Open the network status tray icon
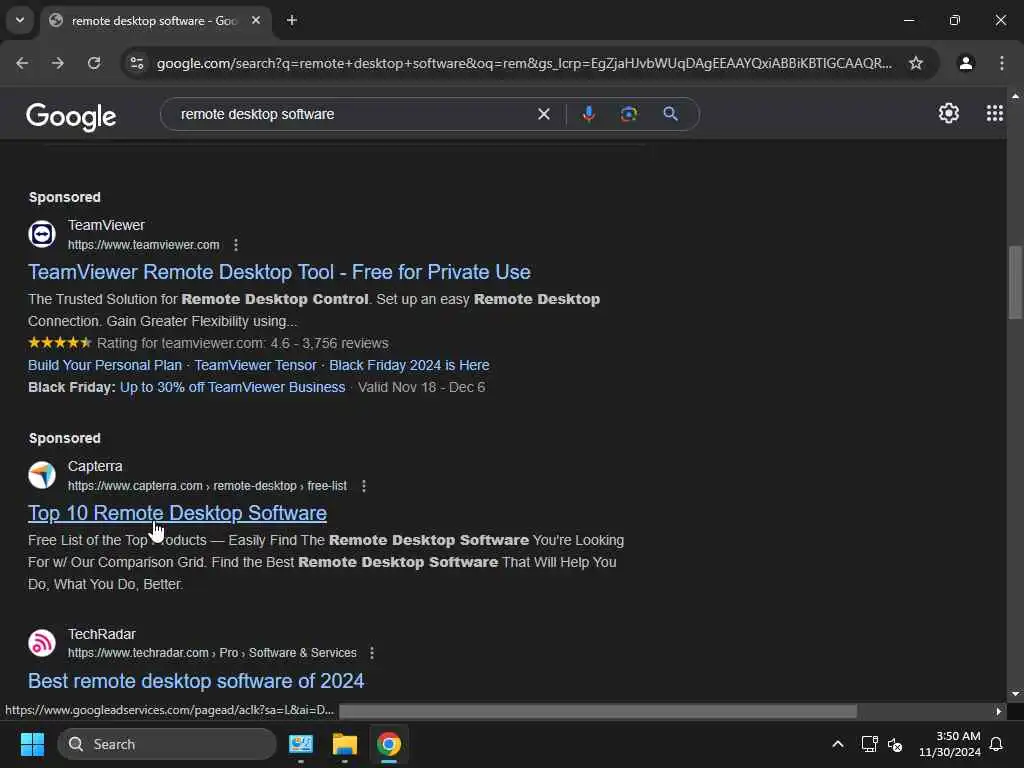The image size is (1024, 768). coord(869,744)
